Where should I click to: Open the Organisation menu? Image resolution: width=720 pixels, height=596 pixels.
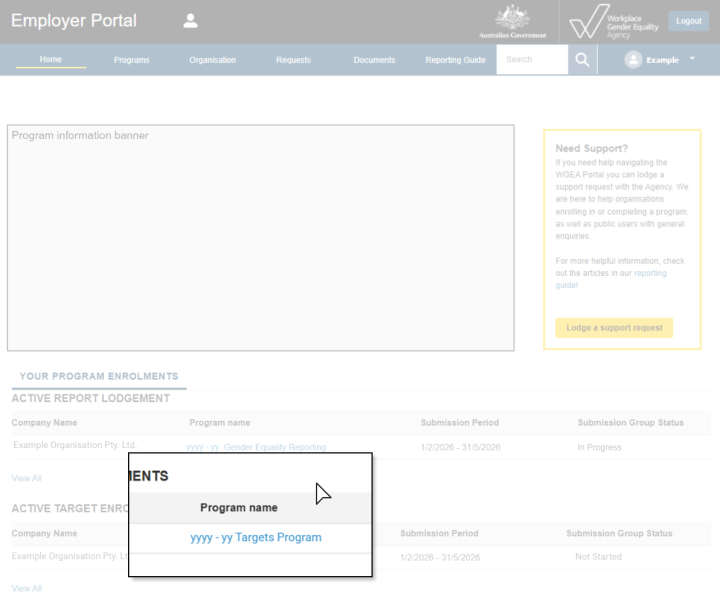point(213,60)
